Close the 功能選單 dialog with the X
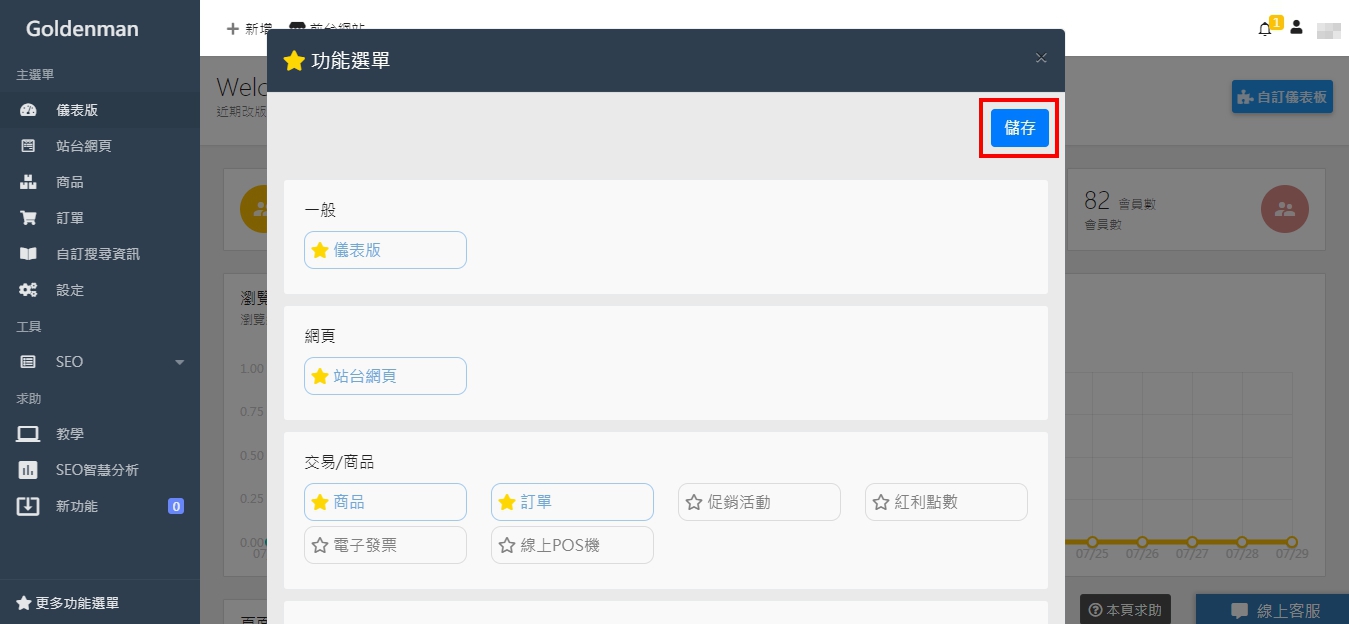Screen dimensions: 1349x624 click(1041, 58)
